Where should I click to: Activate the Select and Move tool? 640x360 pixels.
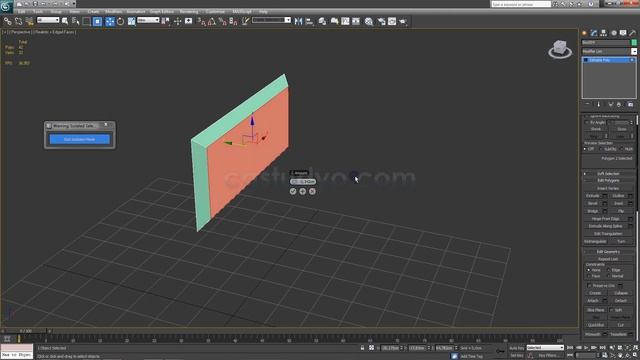tap(110, 21)
